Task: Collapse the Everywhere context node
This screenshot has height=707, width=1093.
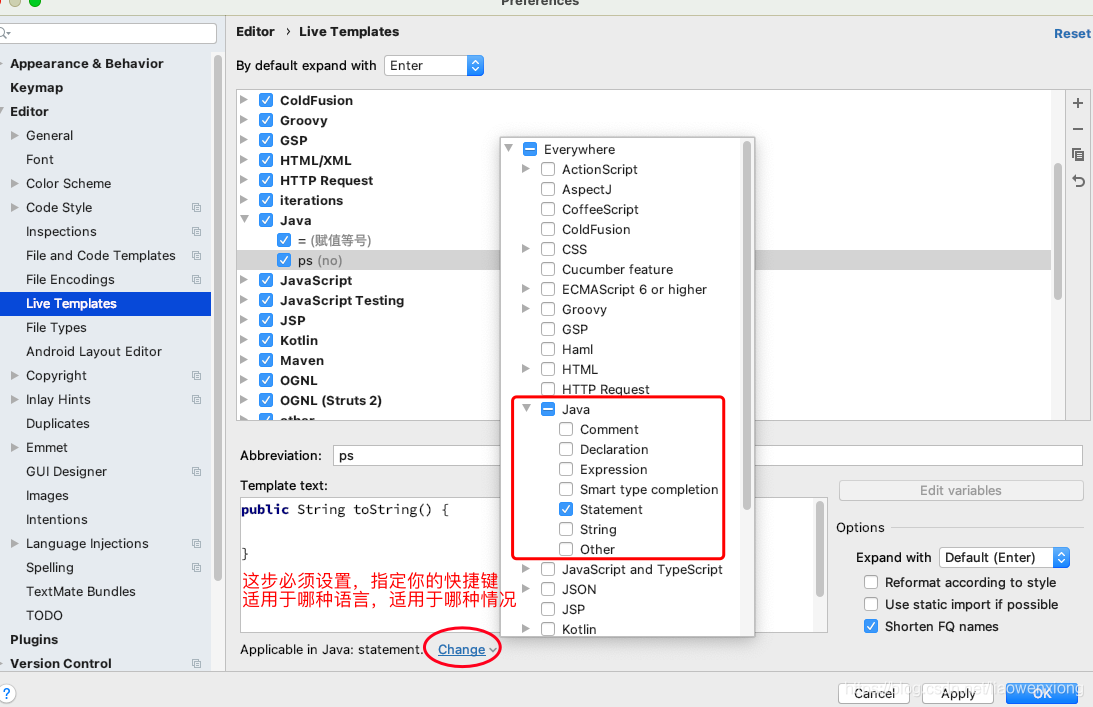Action: coord(509,149)
